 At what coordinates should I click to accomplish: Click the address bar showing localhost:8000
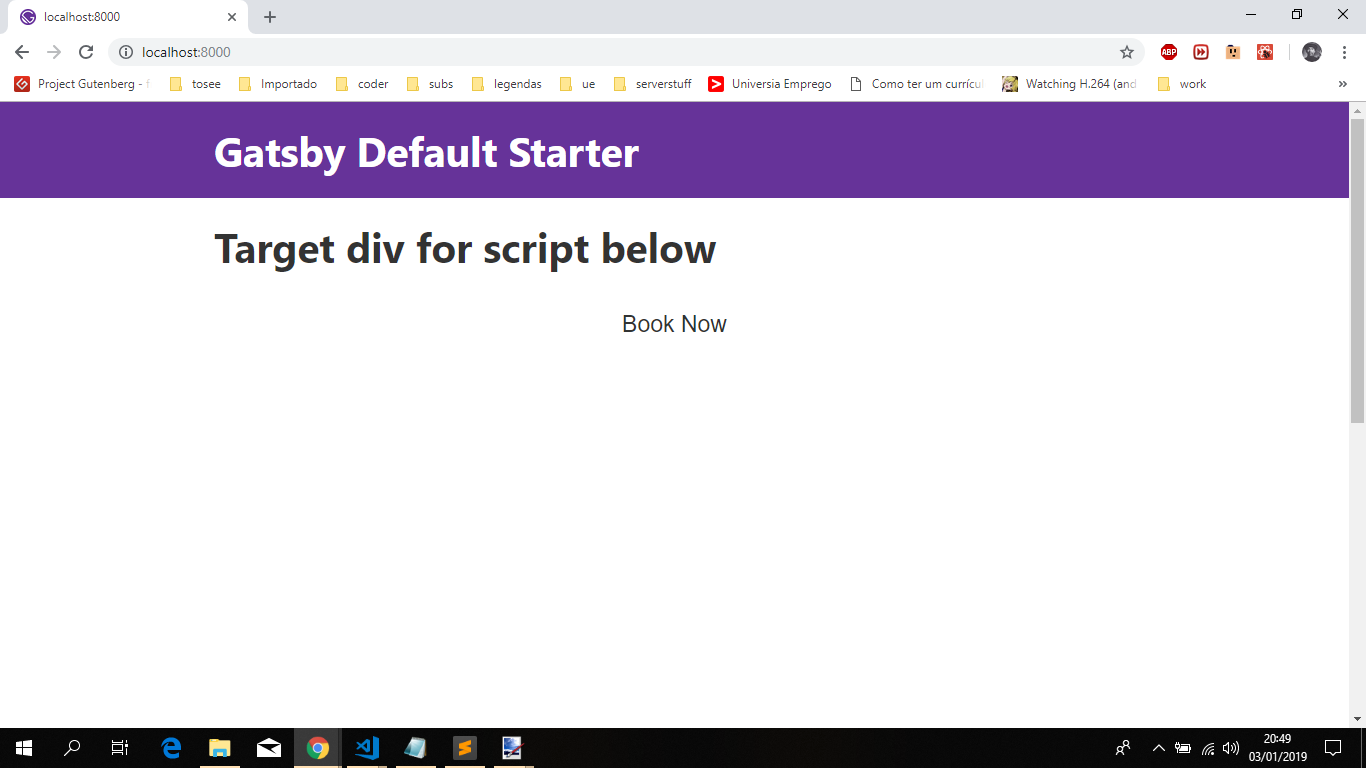625,52
